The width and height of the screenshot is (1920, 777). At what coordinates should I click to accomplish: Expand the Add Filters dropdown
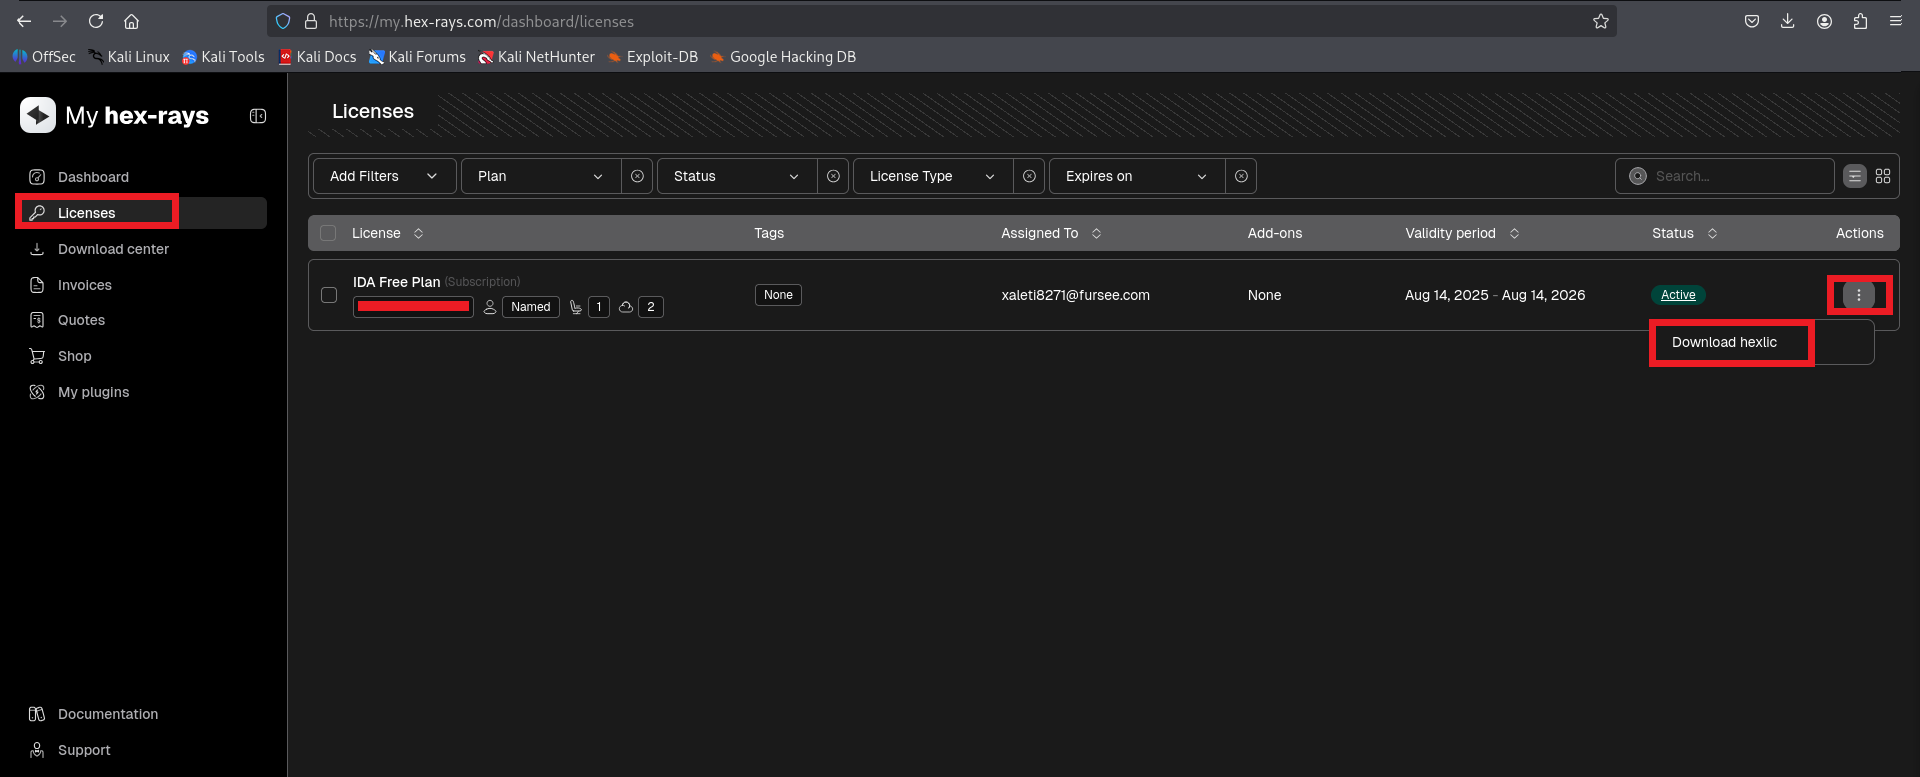pos(385,176)
